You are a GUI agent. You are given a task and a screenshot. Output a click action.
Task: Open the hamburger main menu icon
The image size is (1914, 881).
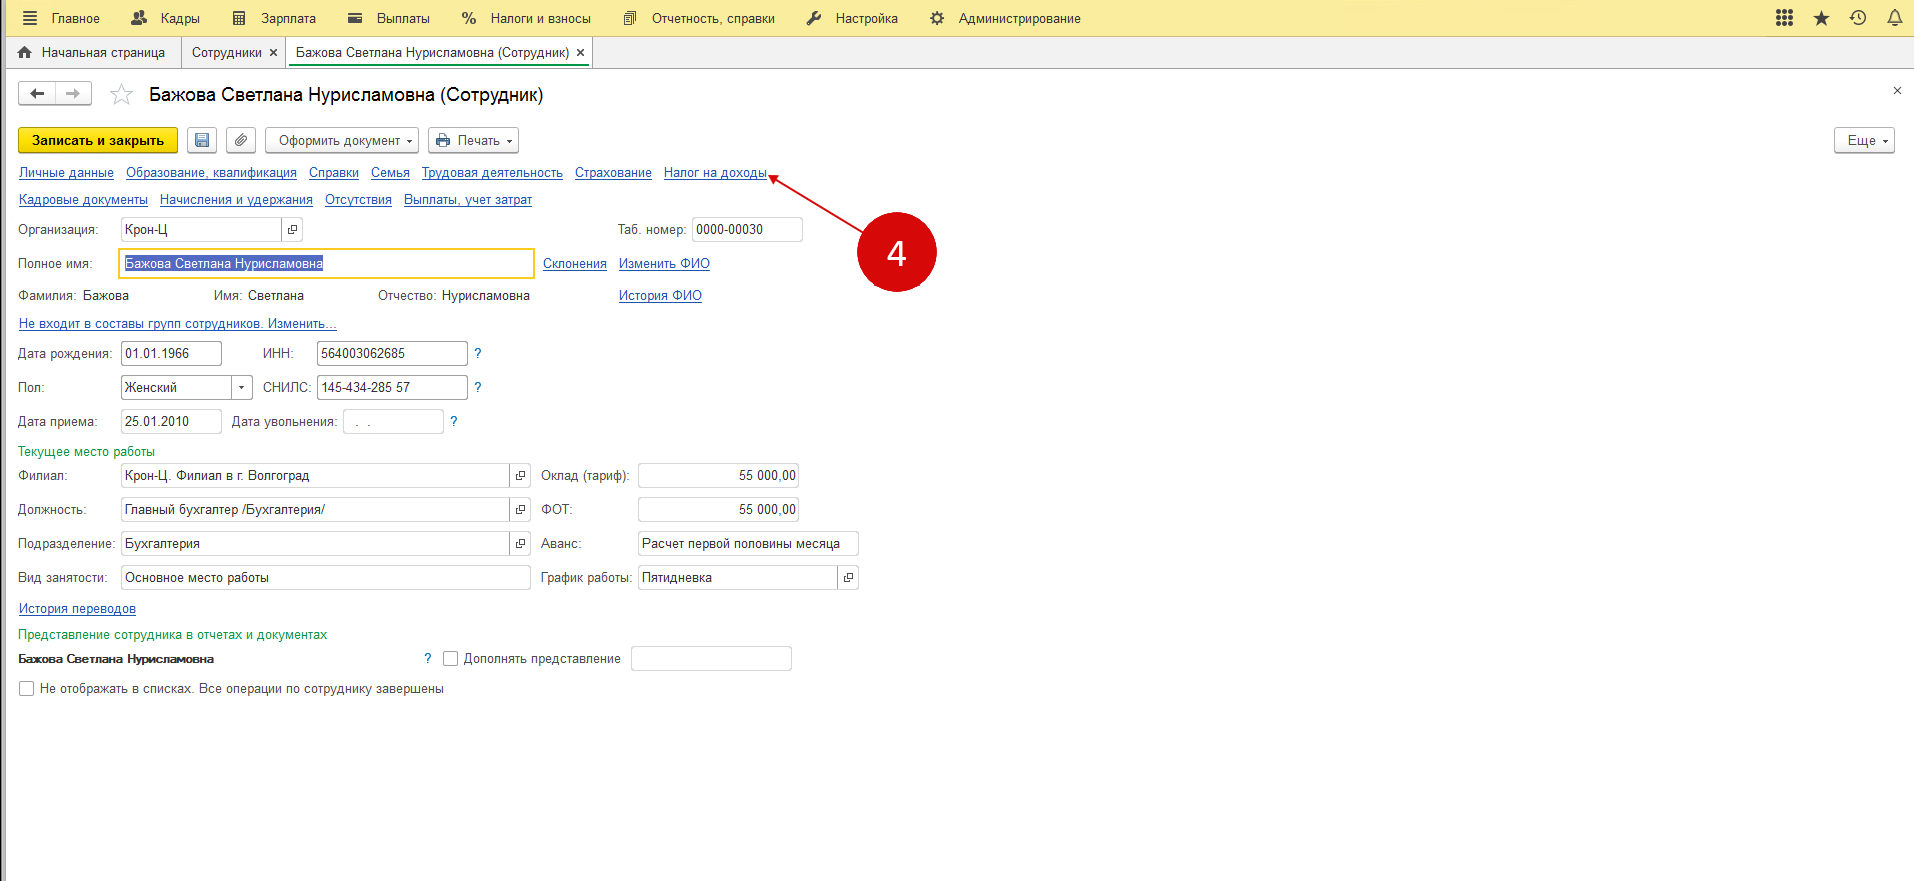[x=30, y=18]
